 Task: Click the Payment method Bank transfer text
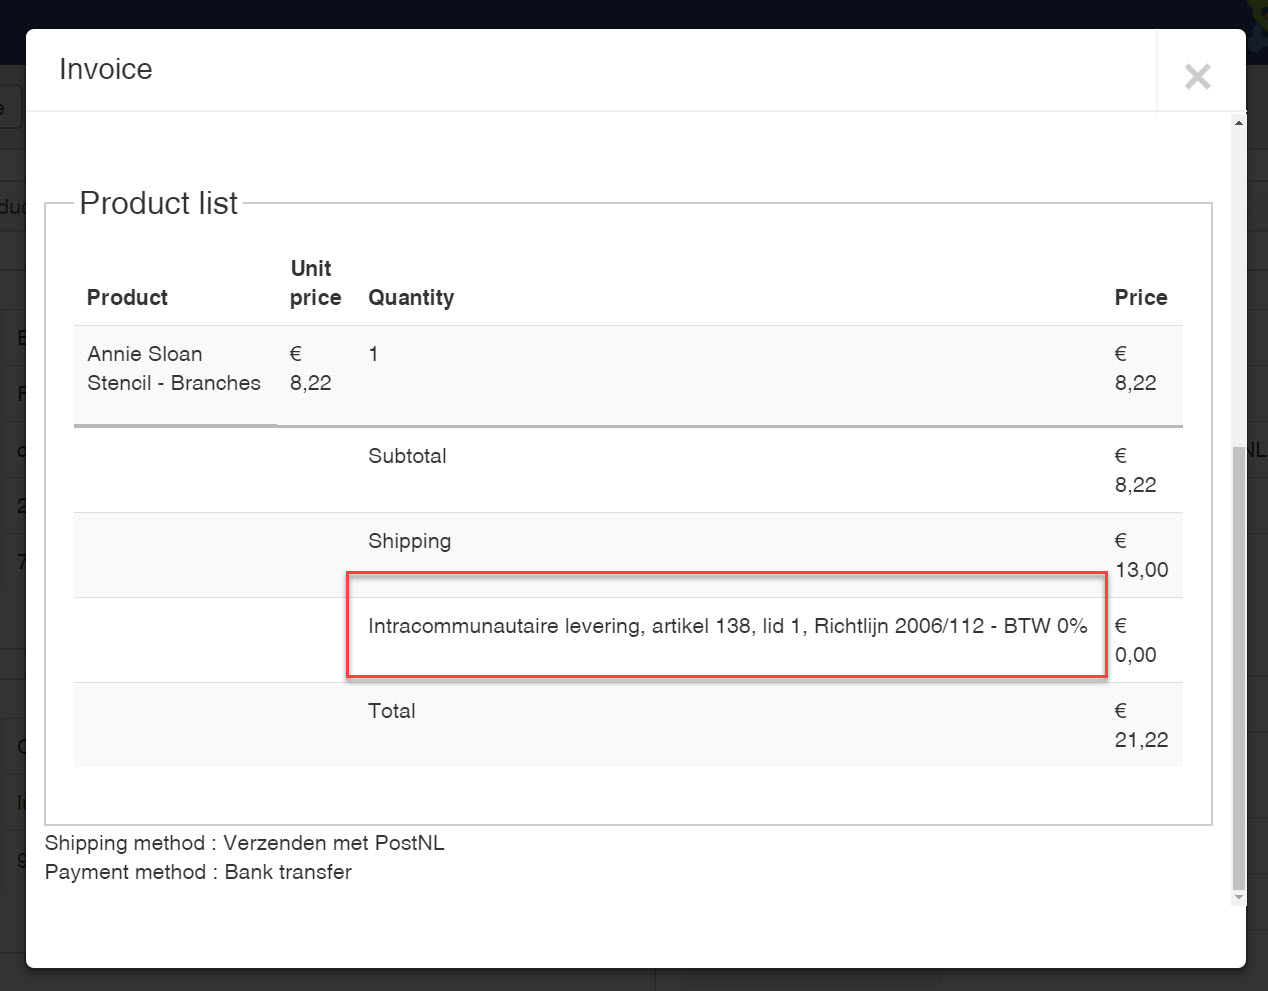tap(198, 872)
